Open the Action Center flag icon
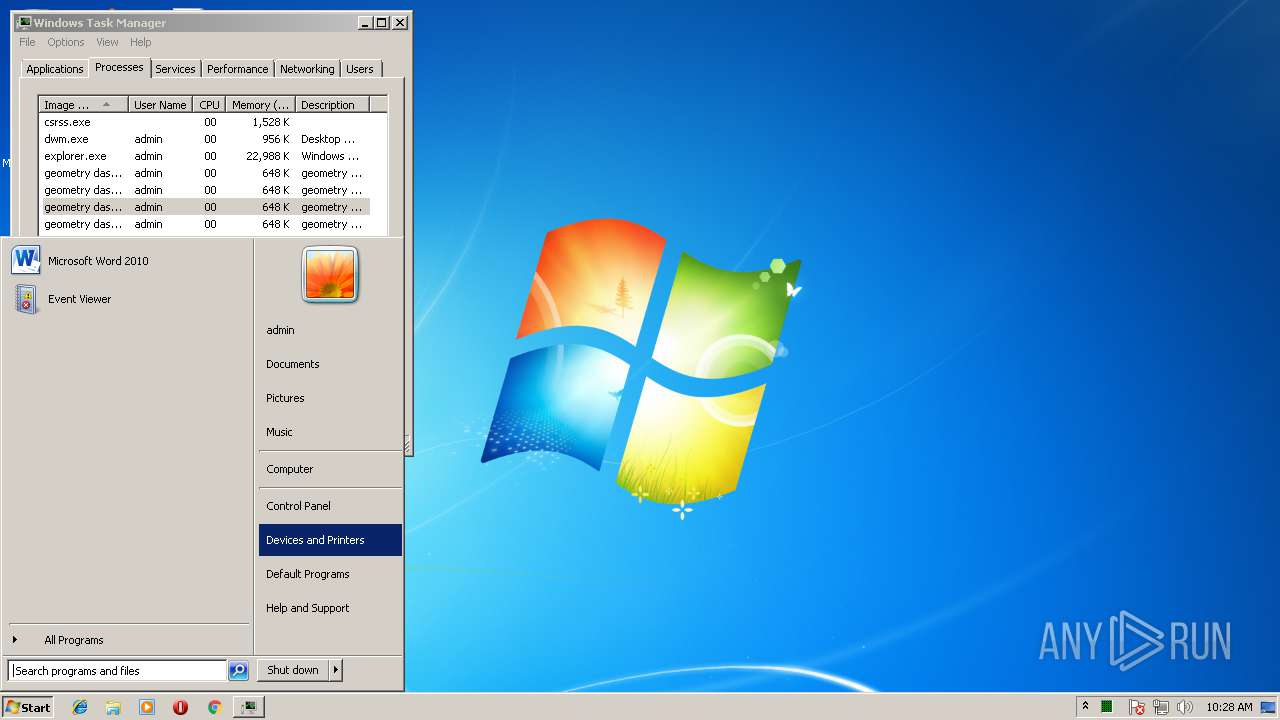 (x=1137, y=707)
